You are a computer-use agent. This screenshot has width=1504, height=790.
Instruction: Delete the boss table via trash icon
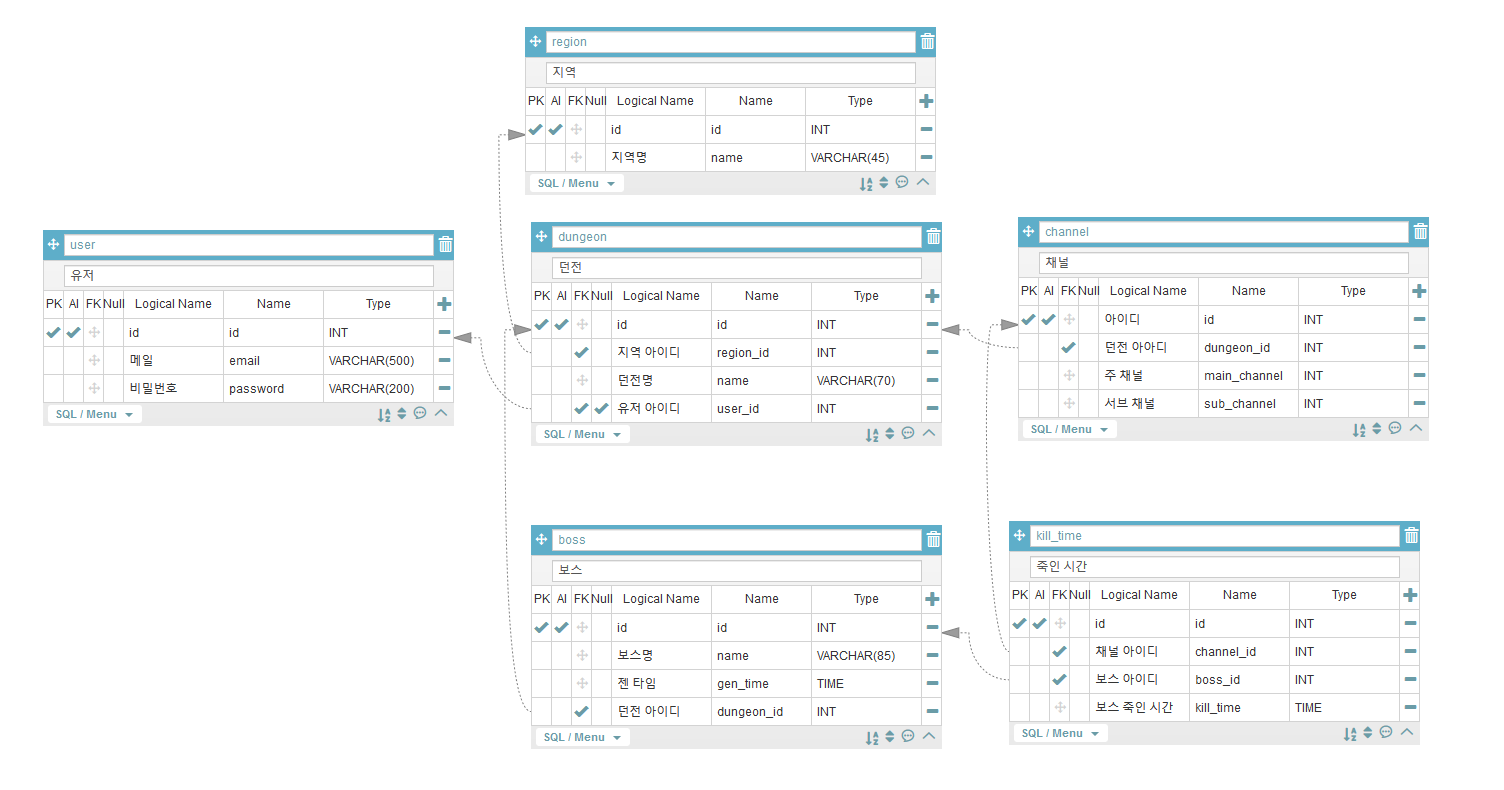click(933, 540)
